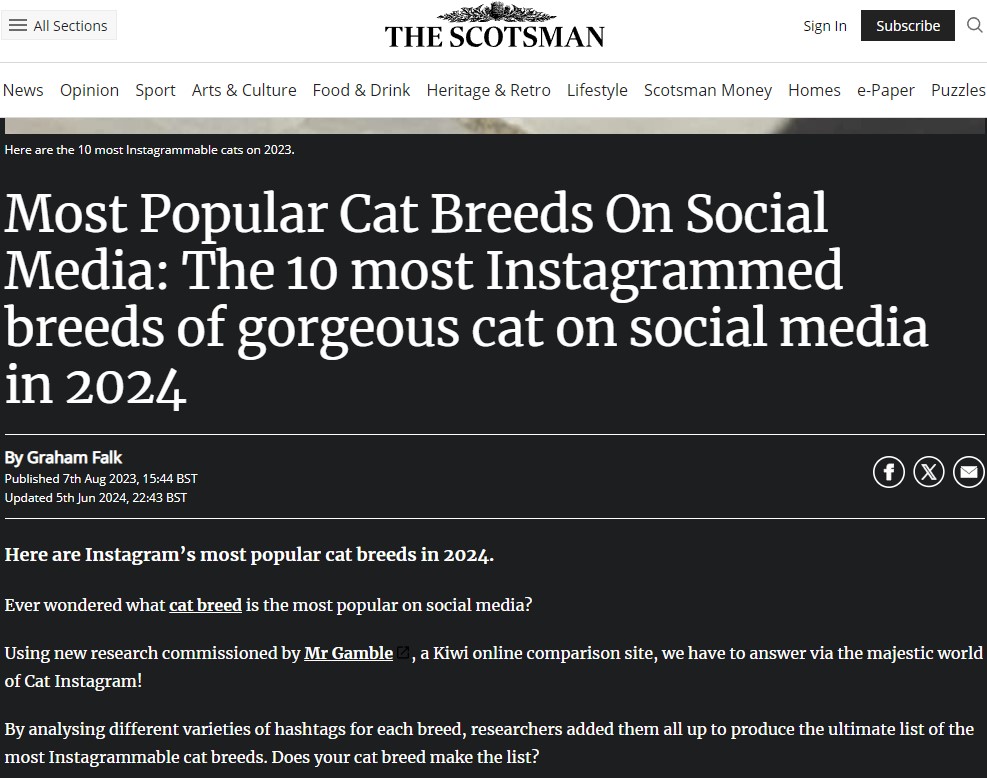The image size is (987, 778).
Task: Click the Subscribe button
Action: click(x=908, y=26)
